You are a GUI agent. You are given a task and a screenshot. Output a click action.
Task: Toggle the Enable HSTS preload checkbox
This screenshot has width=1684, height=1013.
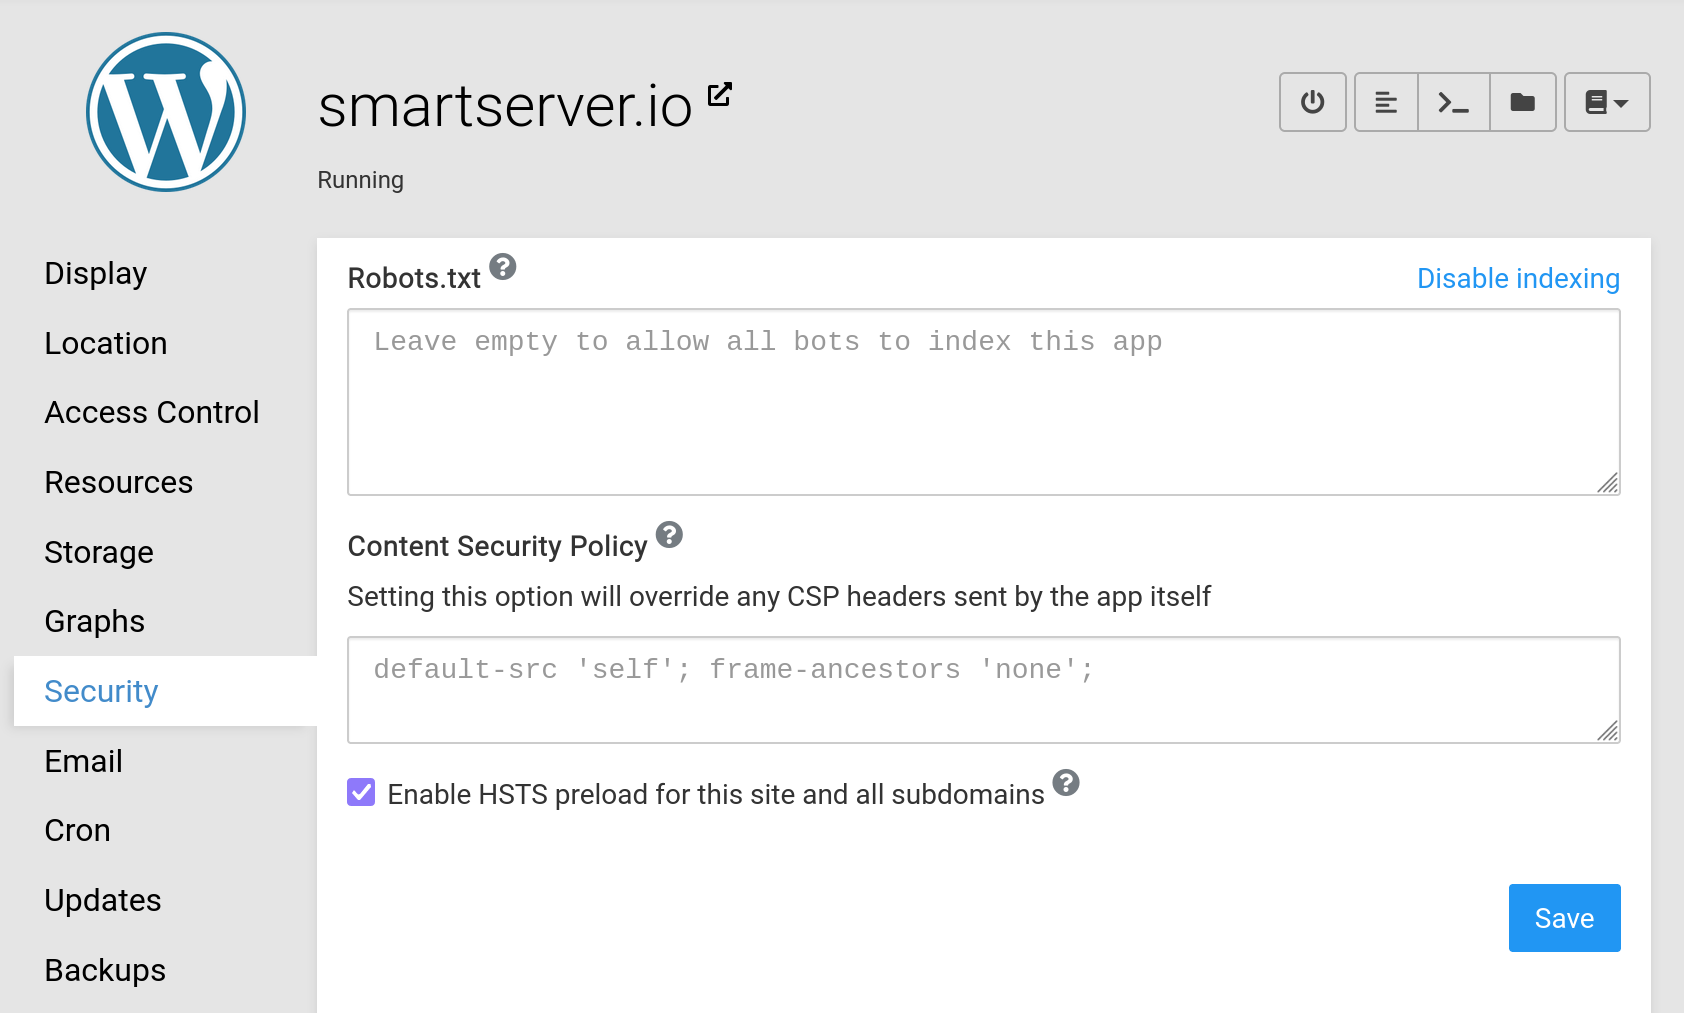coord(361,793)
